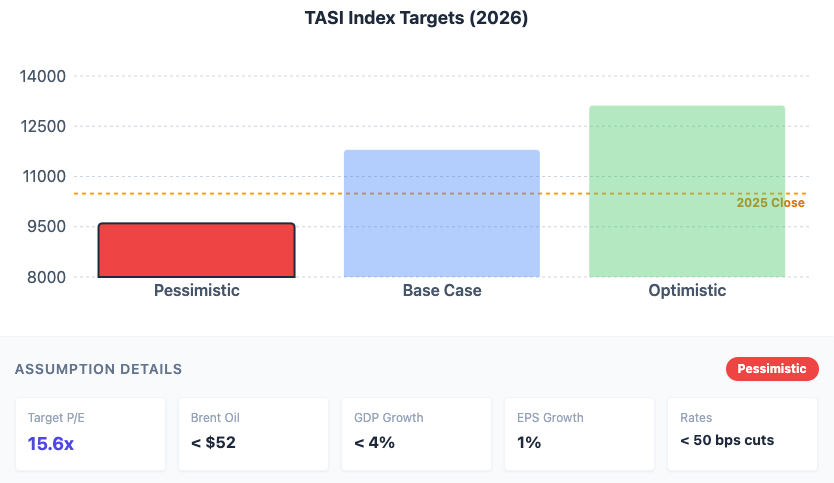The image size is (834, 483).
Task: Click the chart title TASI Index Targets
Action: 416,18
